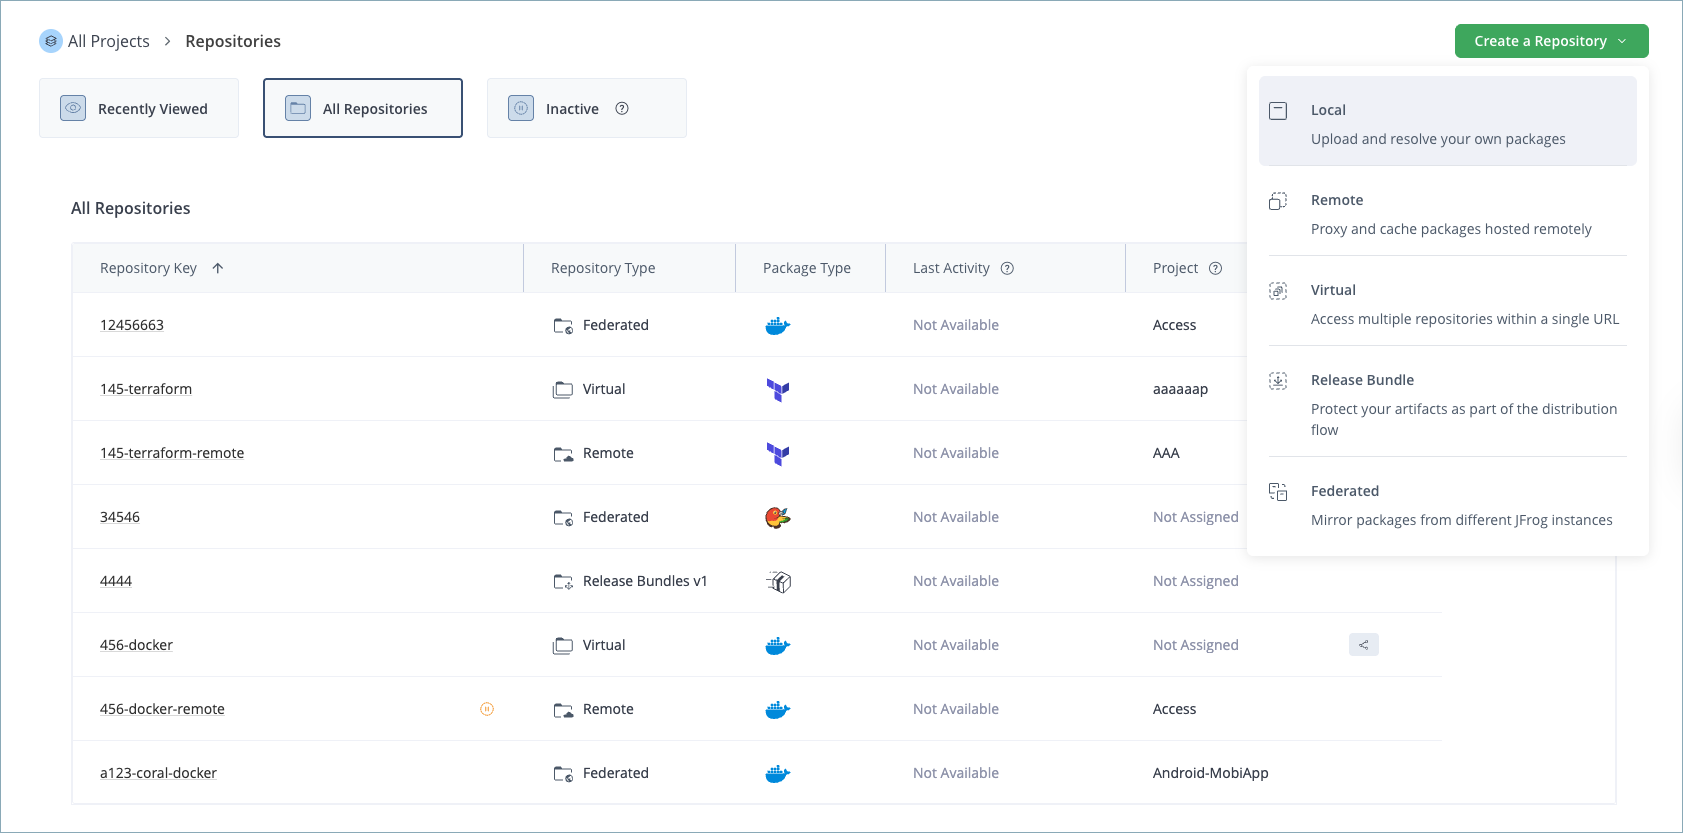
Task: Click Not Available in a123-coral-docker row
Action: 955,773
